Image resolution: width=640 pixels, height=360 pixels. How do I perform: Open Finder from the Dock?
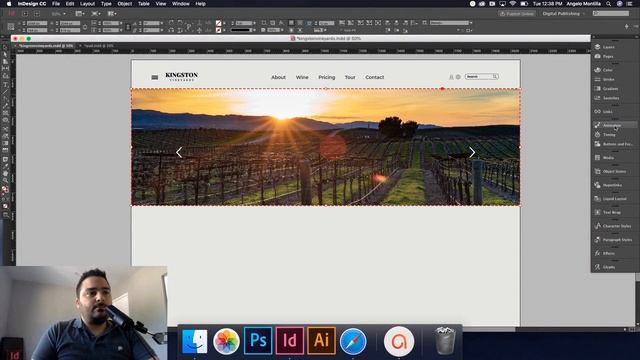point(195,341)
